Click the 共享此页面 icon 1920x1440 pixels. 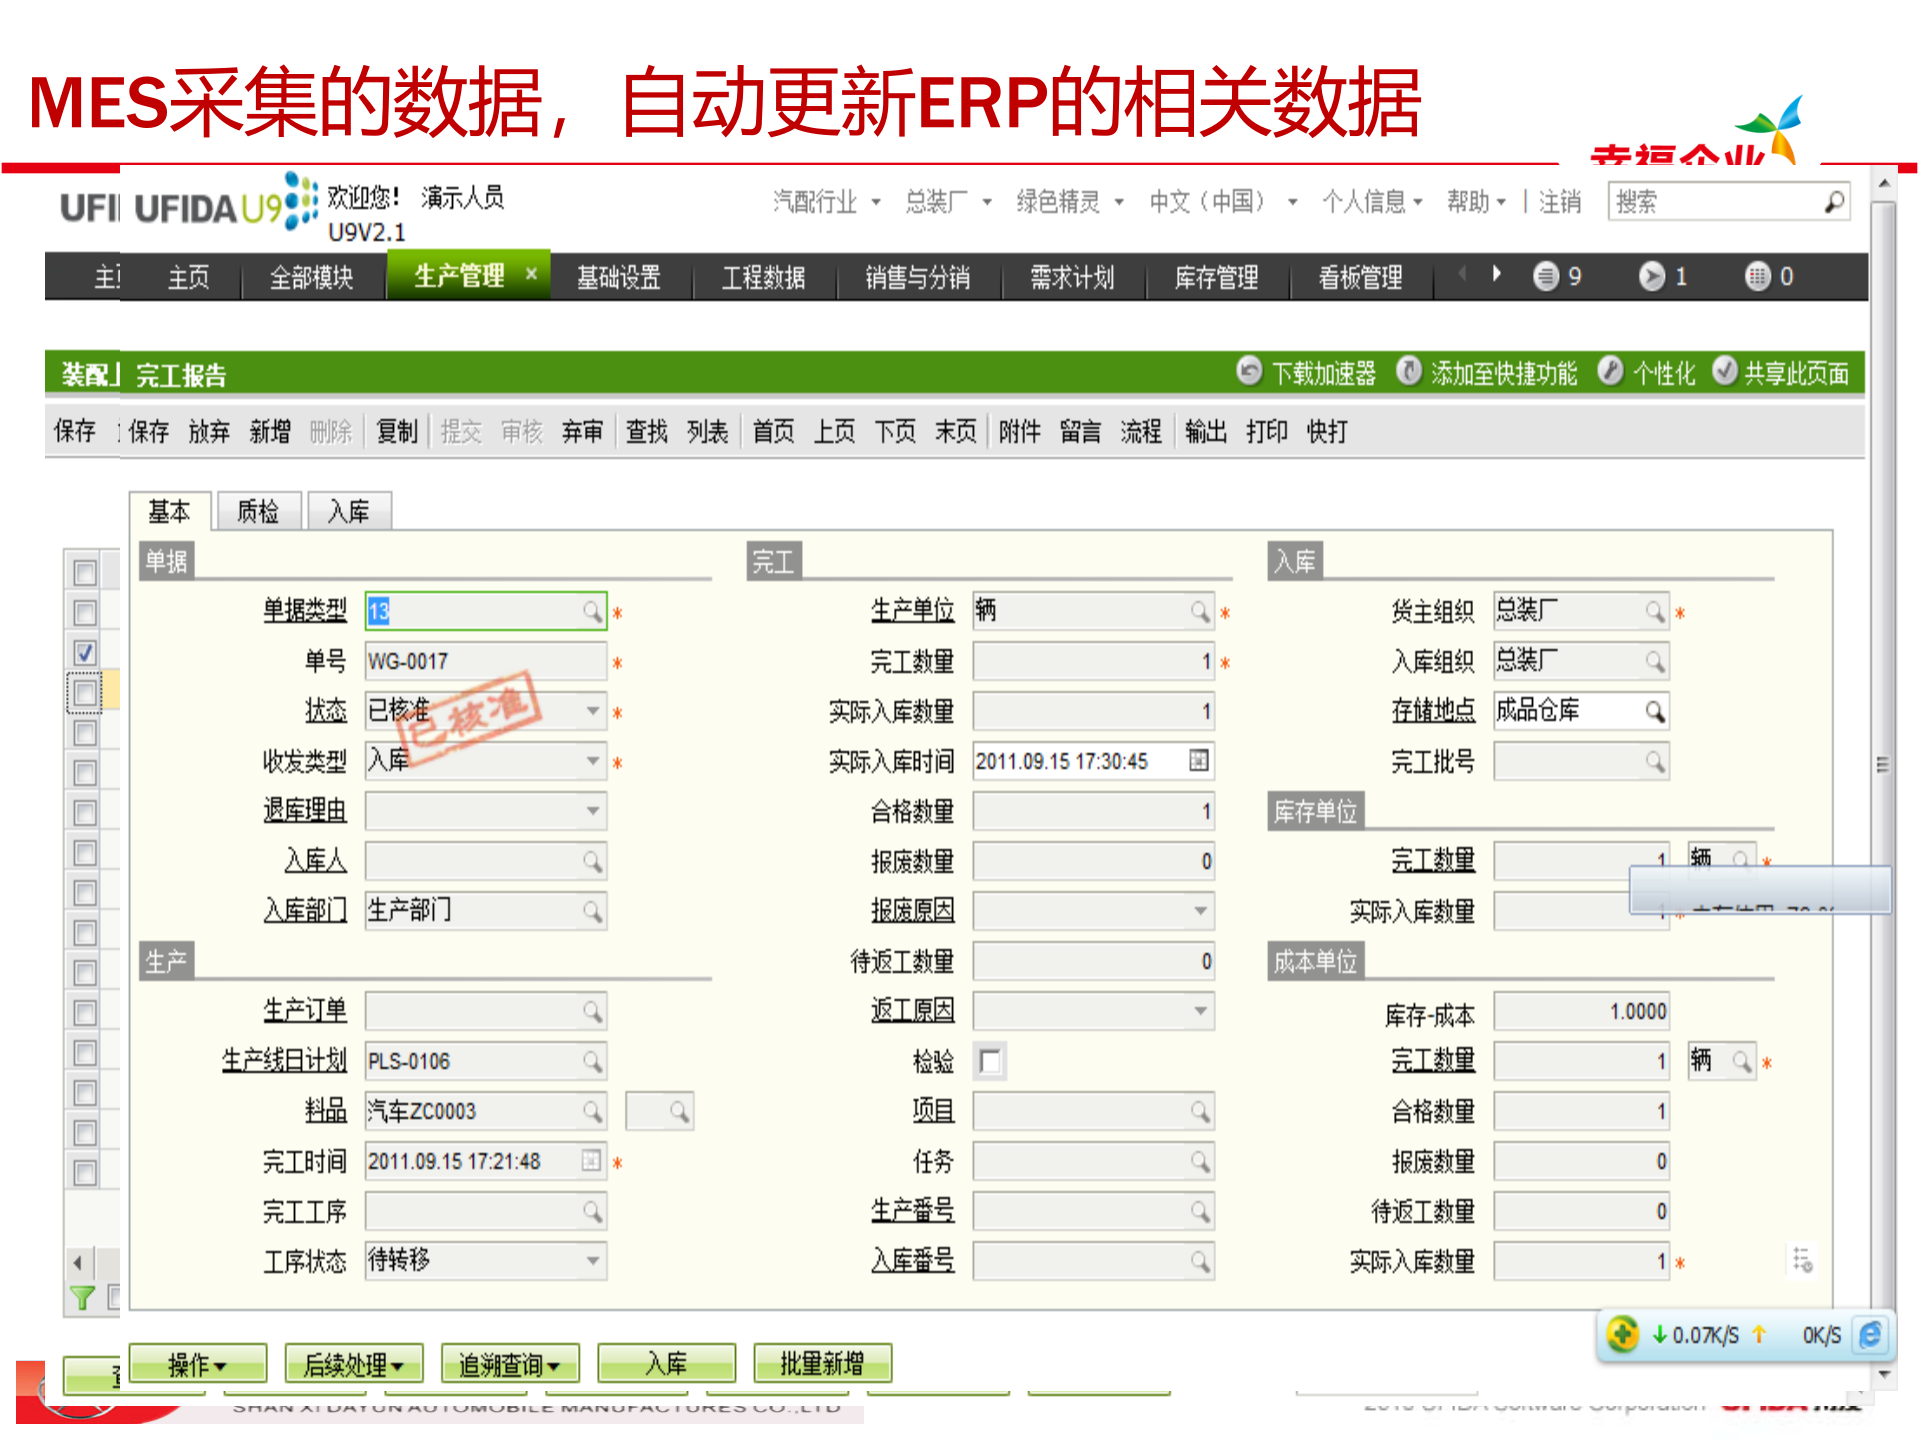pos(1726,373)
